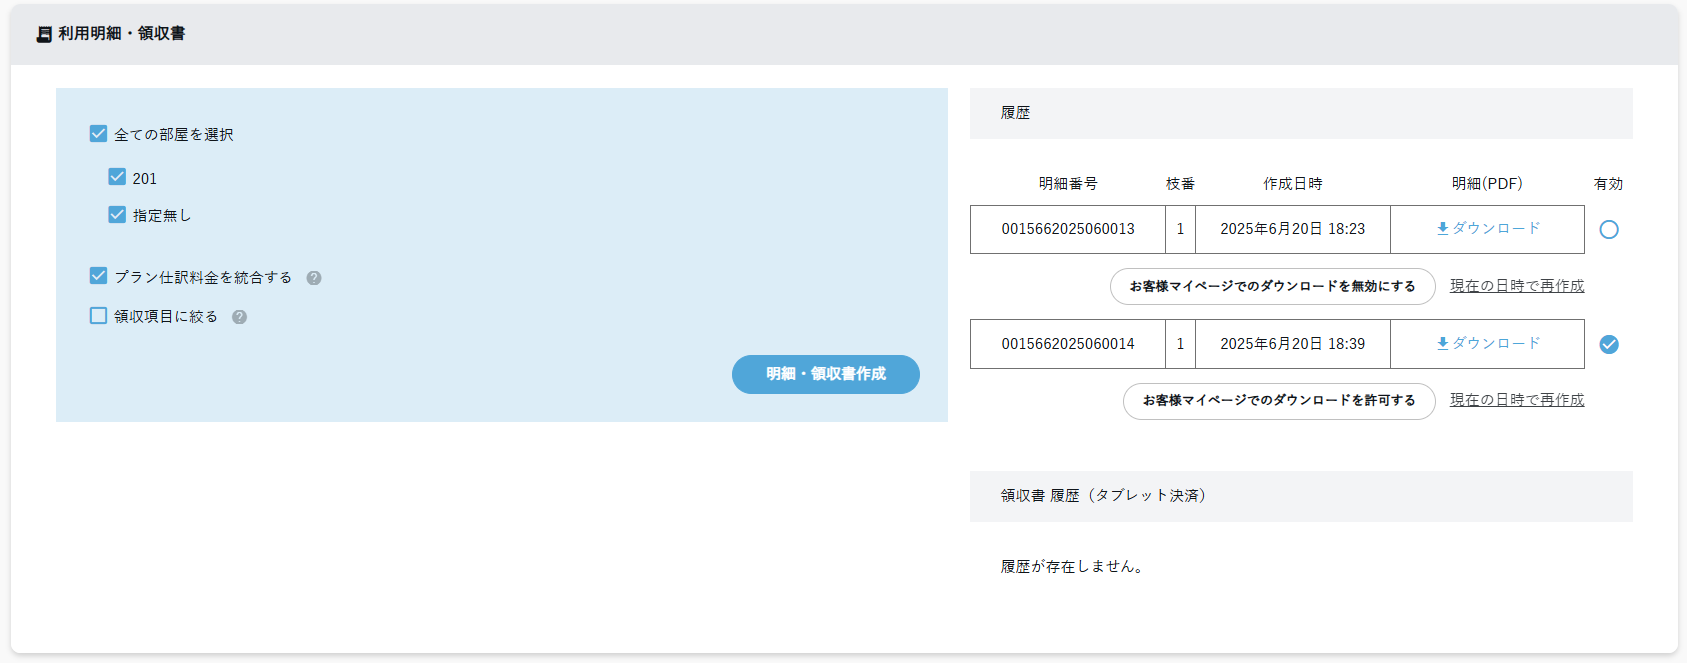Download PDF for statement 0015662025060013
Screen dimensions: 1687x663
coord(1487,229)
